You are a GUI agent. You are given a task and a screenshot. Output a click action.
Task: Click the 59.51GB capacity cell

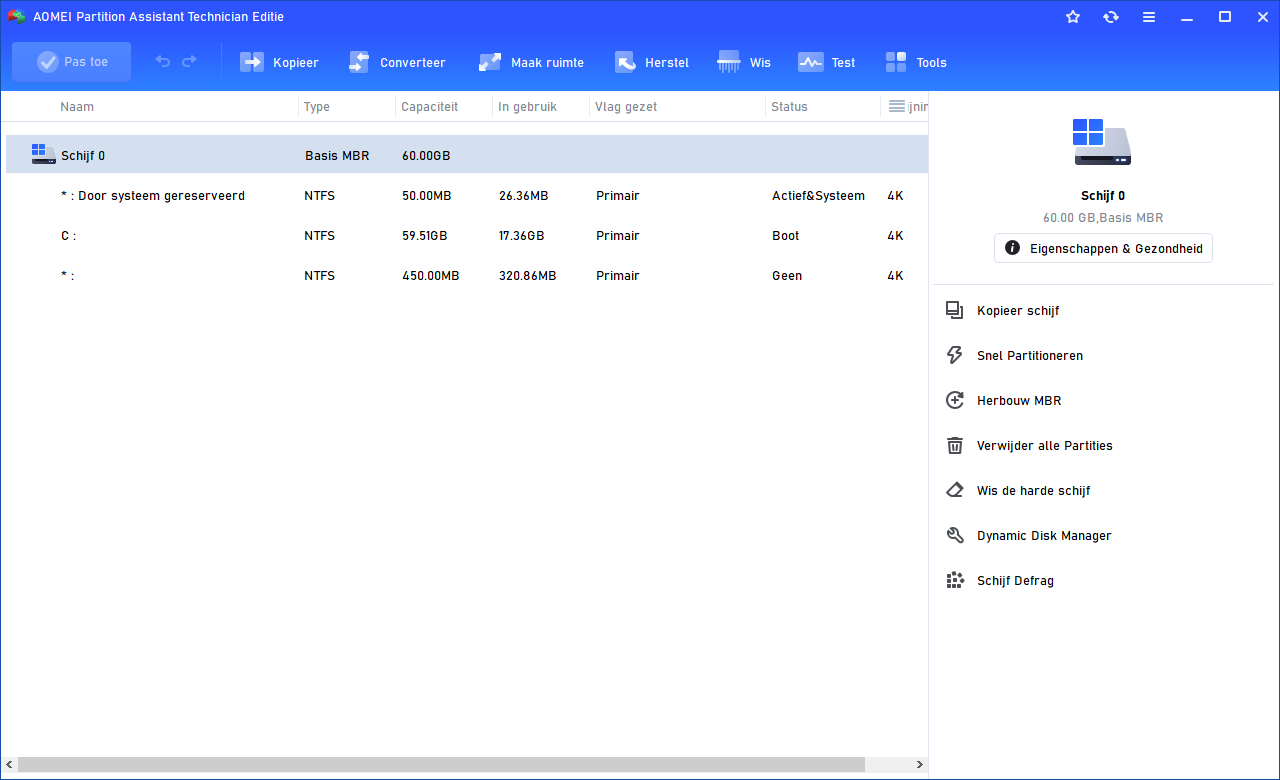[x=425, y=236]
